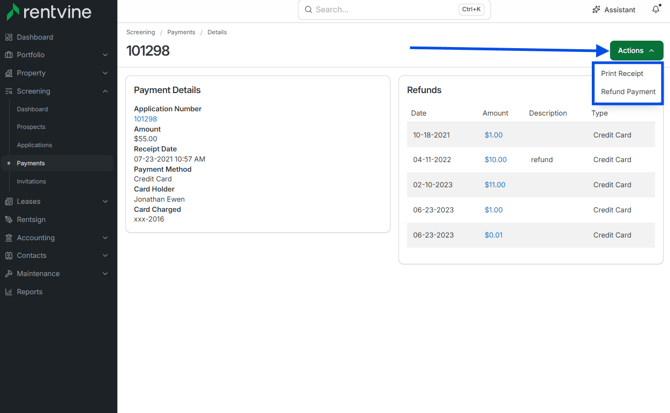This screenshot has width=670, height=413.
Task: Click the Jonathan Ewen card holder text
Action: tap(159, 199)
